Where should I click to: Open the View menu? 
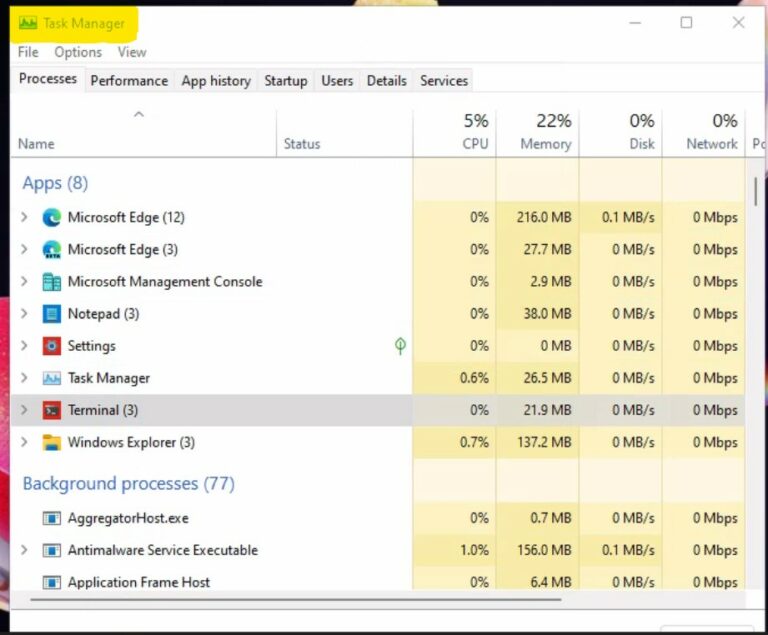[132, 52]
